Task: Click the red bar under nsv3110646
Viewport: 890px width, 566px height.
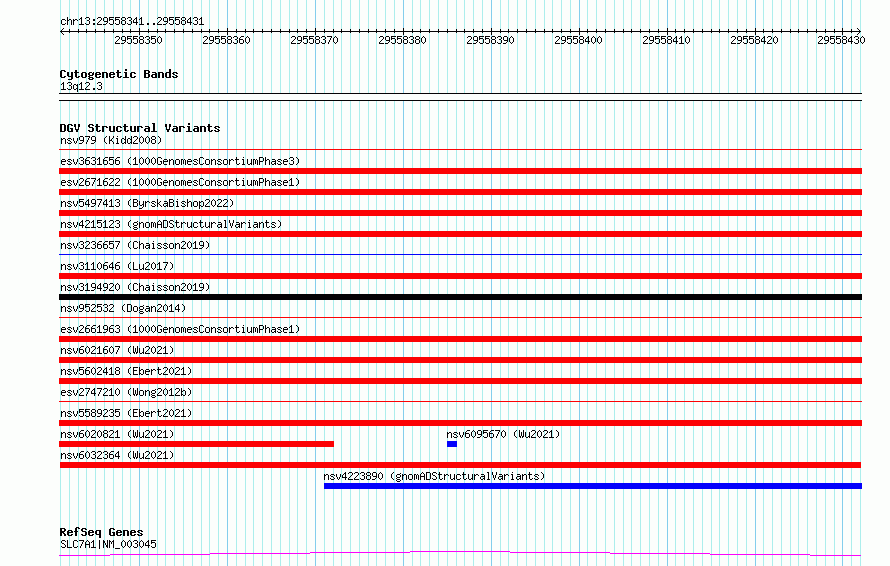Action: click(x=460, y=276)
